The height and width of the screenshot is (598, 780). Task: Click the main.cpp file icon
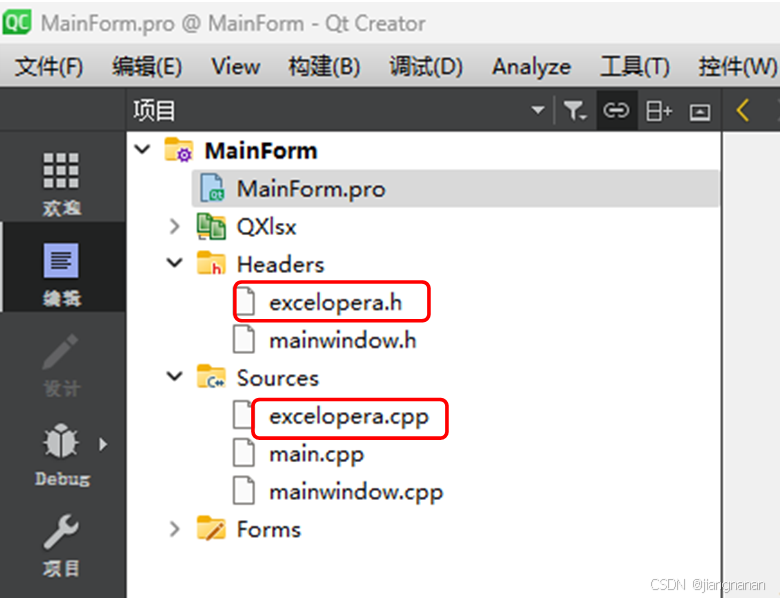pyautogui.click(x=244, y=453)
